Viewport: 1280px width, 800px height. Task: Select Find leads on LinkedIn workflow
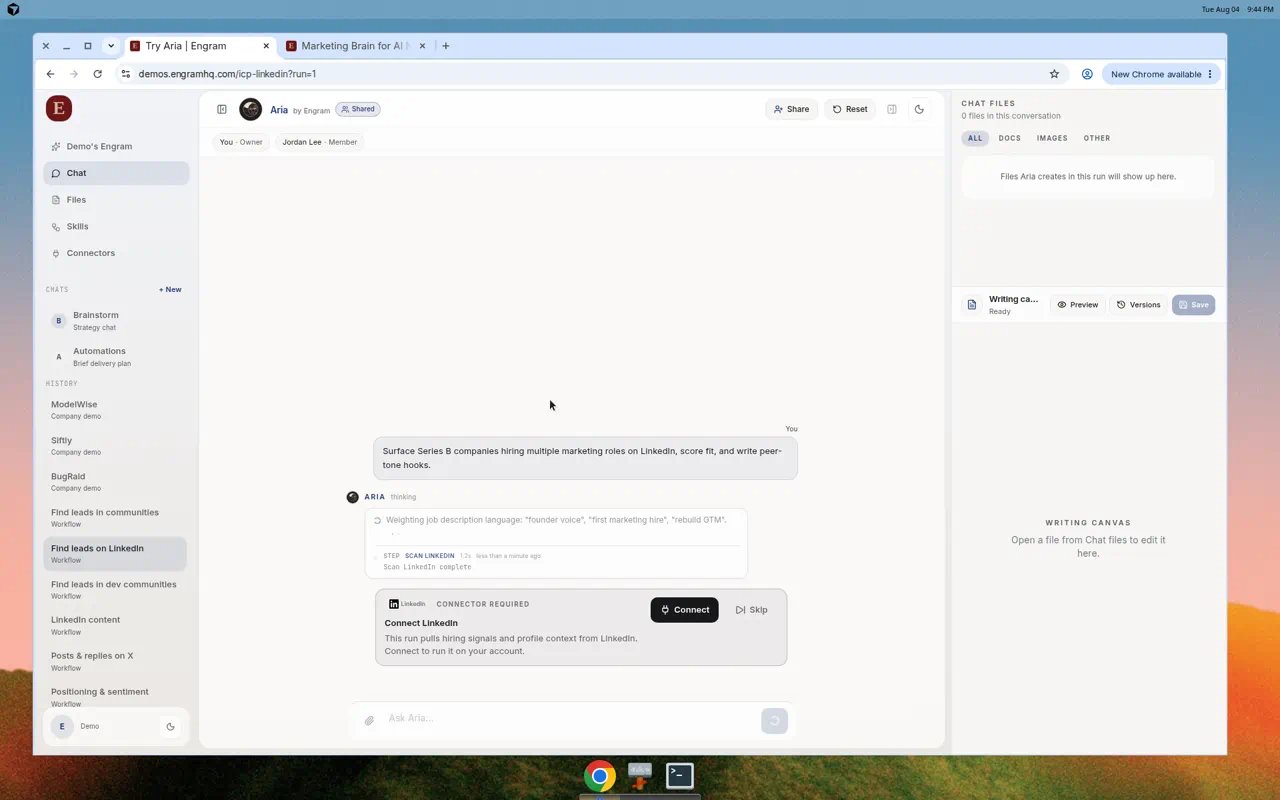tap(116, 554)
